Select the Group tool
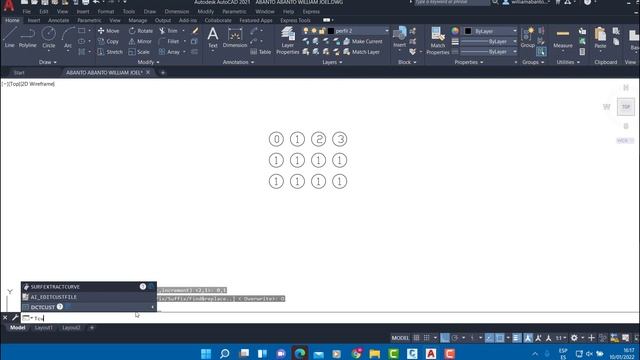This screenshot has height=360, width=640. point(527,38)
